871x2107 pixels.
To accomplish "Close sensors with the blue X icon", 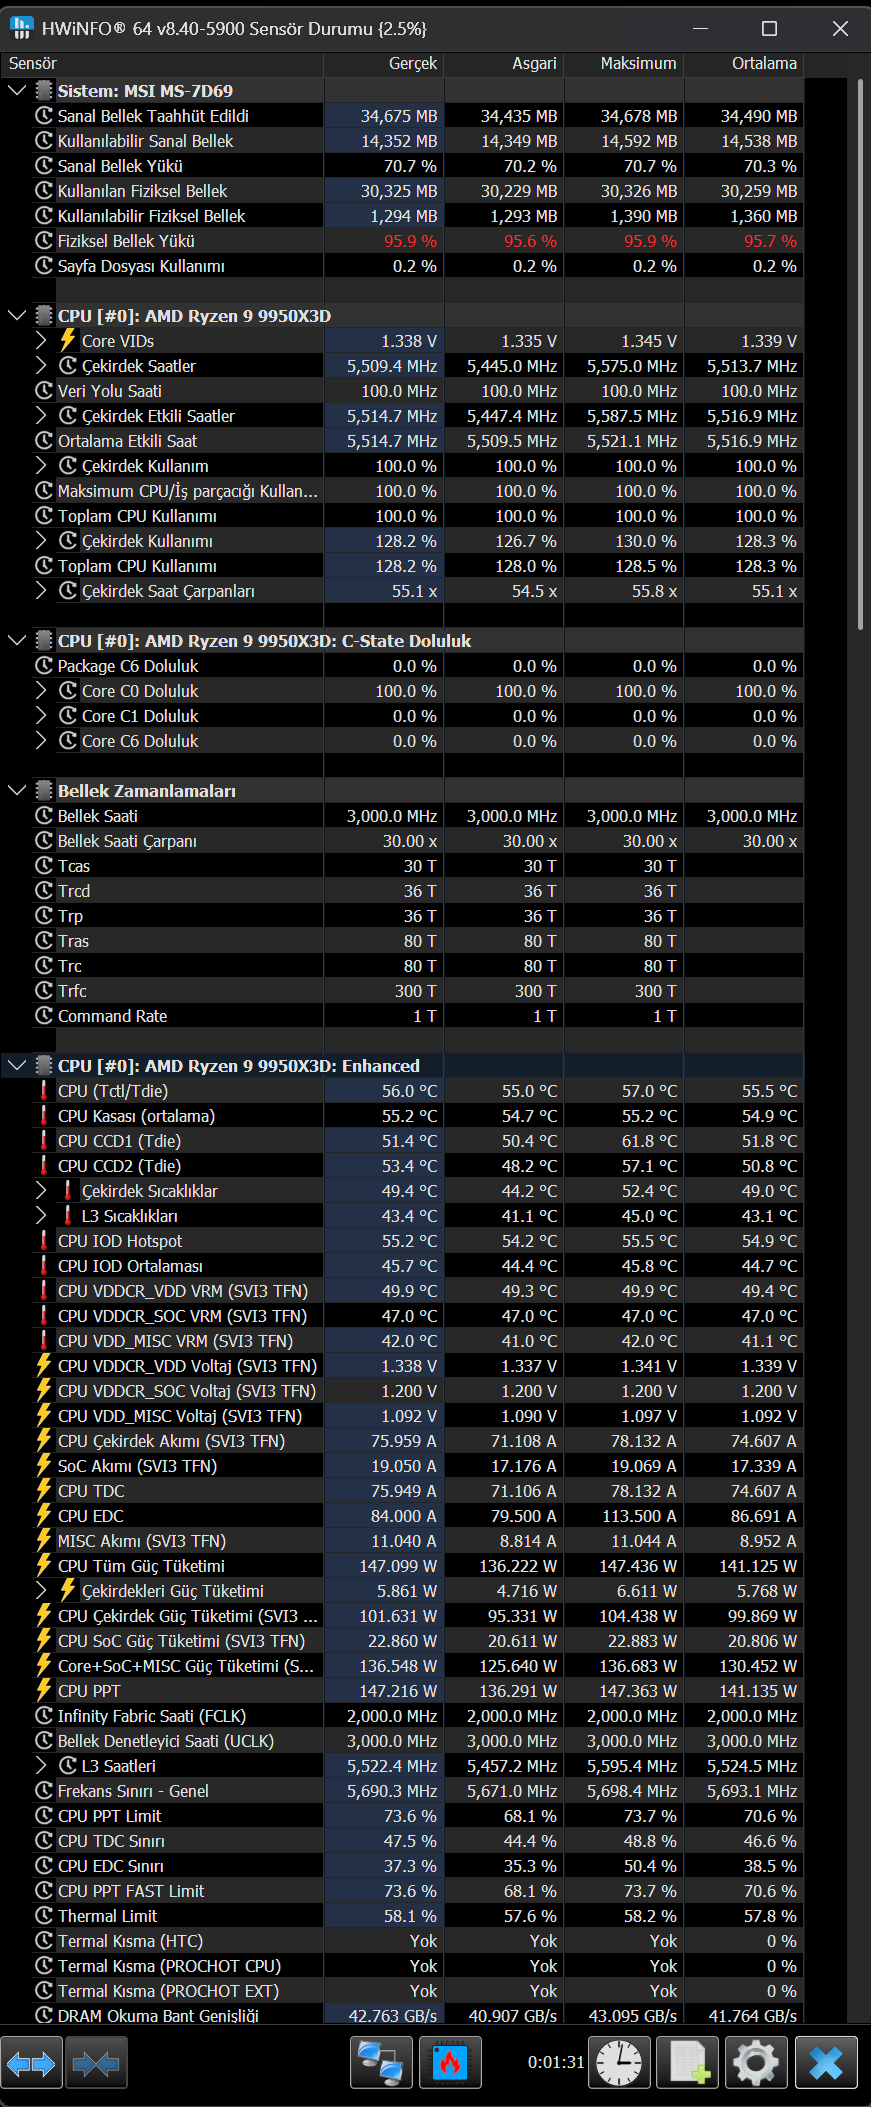I will [826, 2063].
